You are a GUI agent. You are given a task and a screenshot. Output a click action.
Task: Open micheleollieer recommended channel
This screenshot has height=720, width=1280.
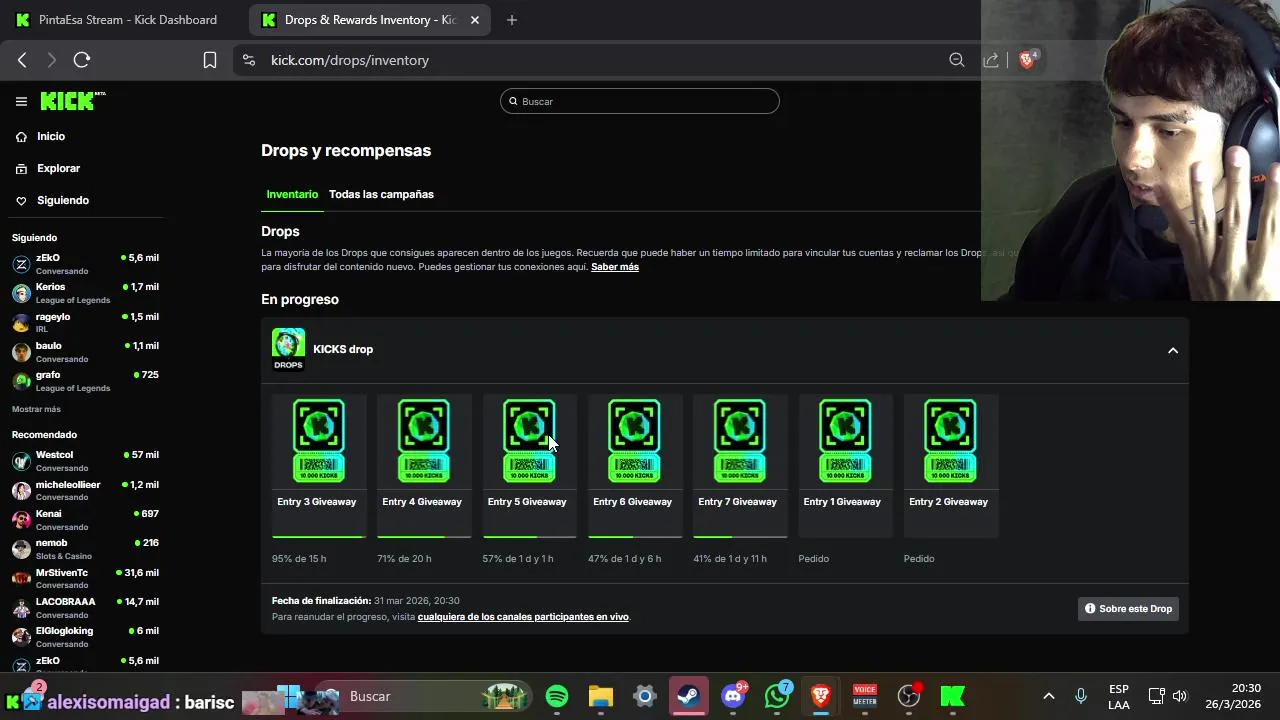click(85, 490)
